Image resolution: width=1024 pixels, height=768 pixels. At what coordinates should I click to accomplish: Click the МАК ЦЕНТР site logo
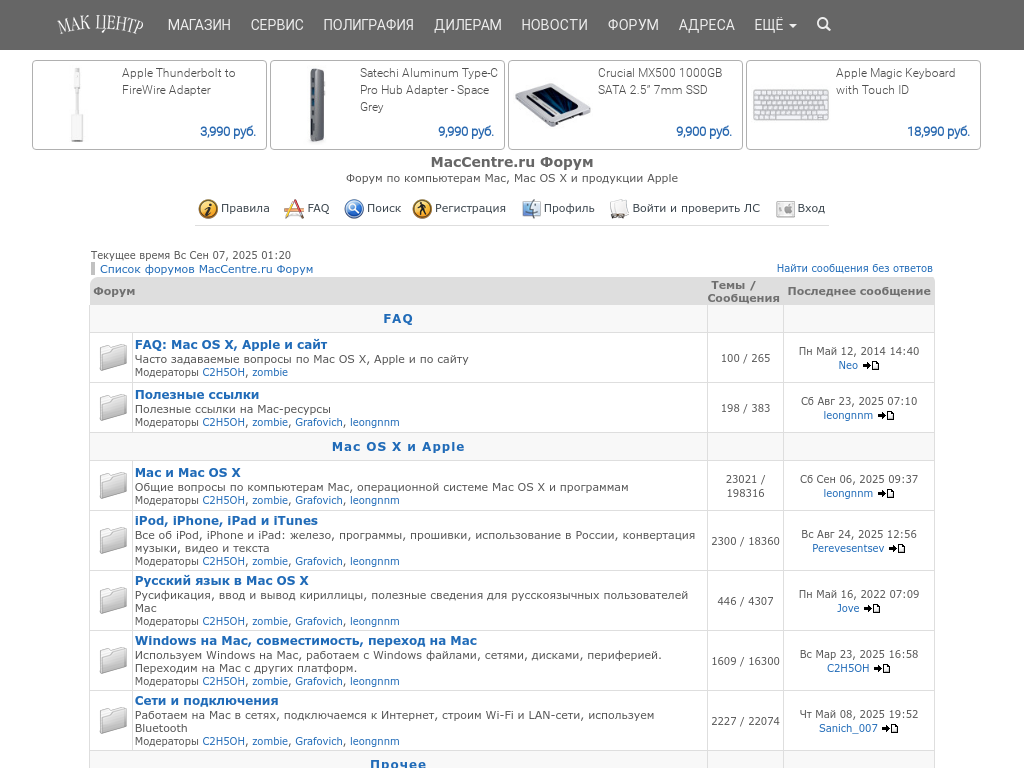pyautogui.click(x=100, y=25)
